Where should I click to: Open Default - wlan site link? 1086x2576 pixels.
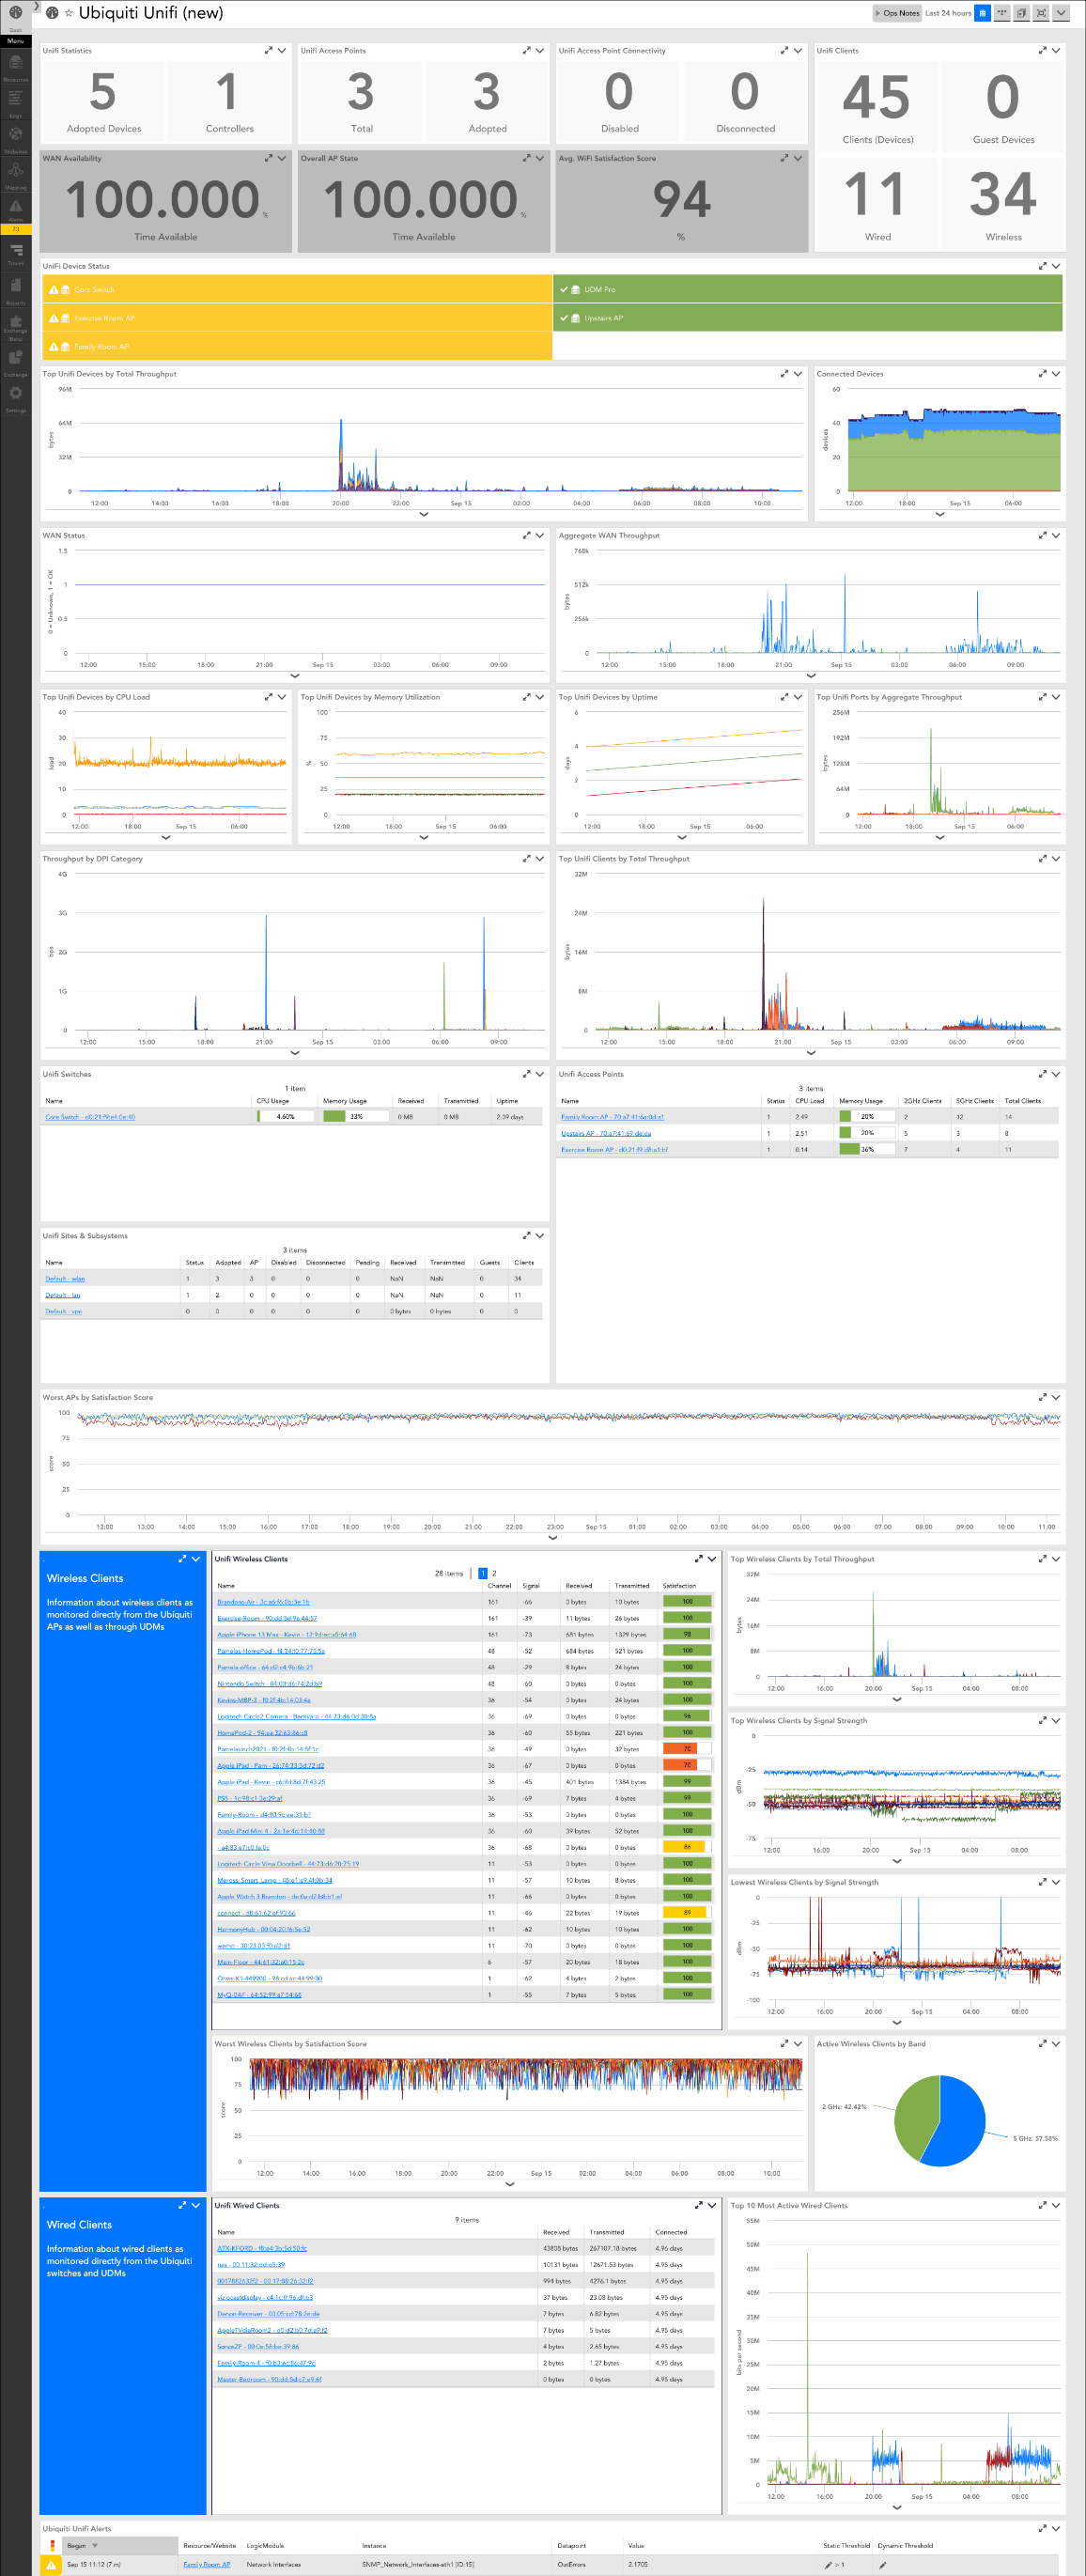pos(65,1279)
